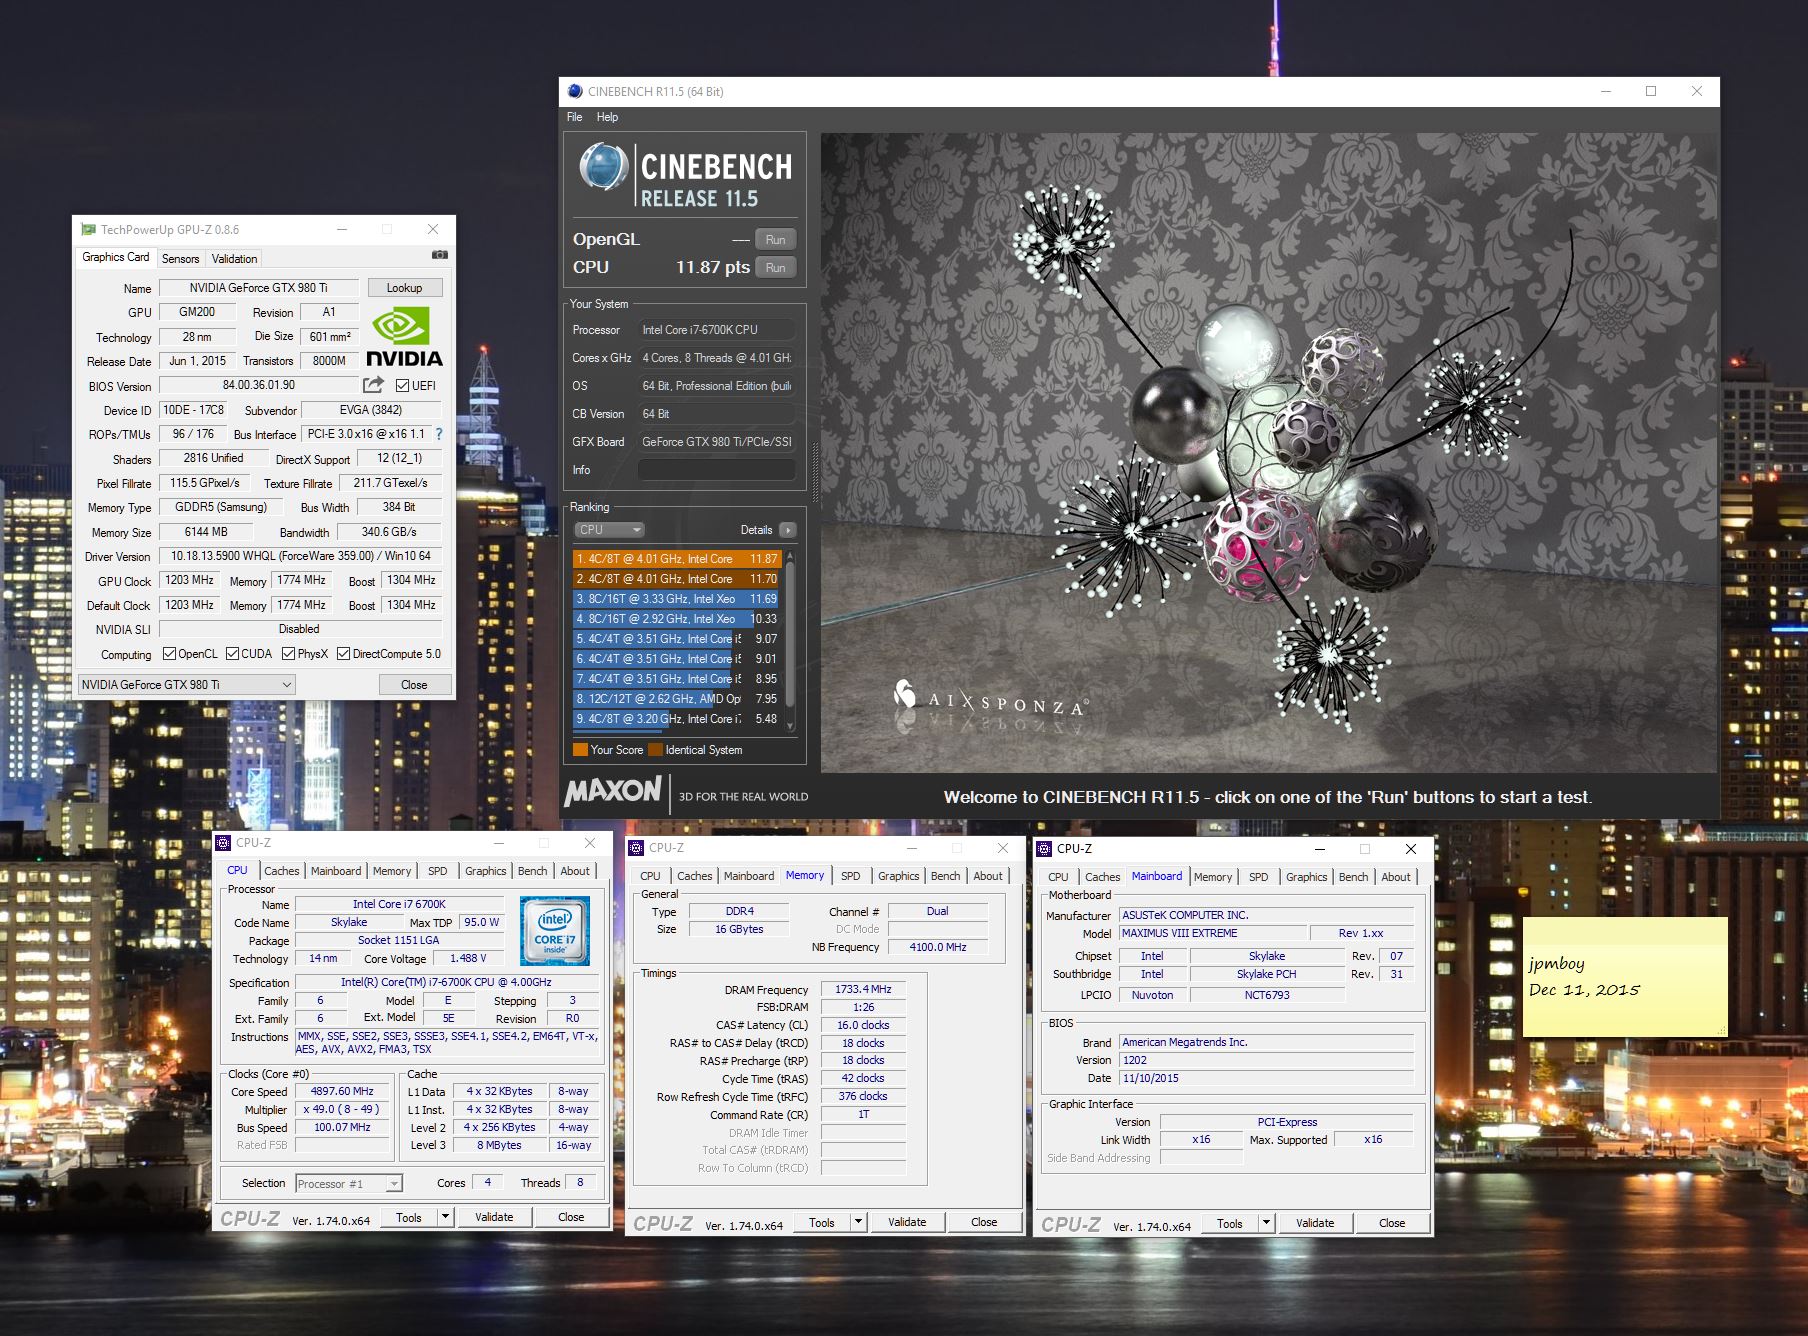
Task: Open Graphics tab in CPU-Z Mainboard window
Action: [1306, 877]
